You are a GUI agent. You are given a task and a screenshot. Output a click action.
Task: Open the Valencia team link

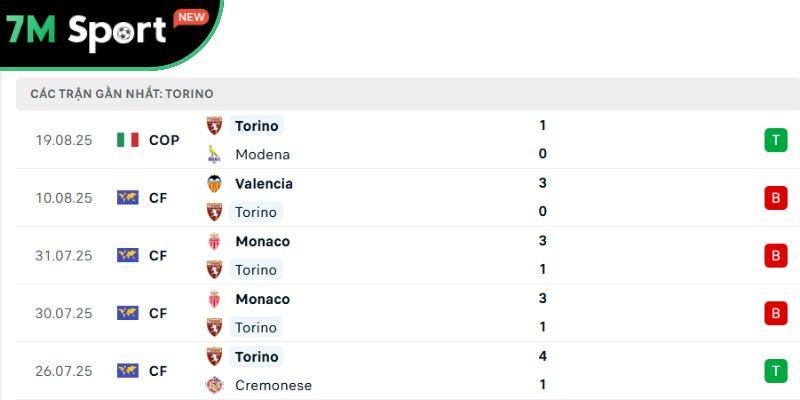(264, 184)
